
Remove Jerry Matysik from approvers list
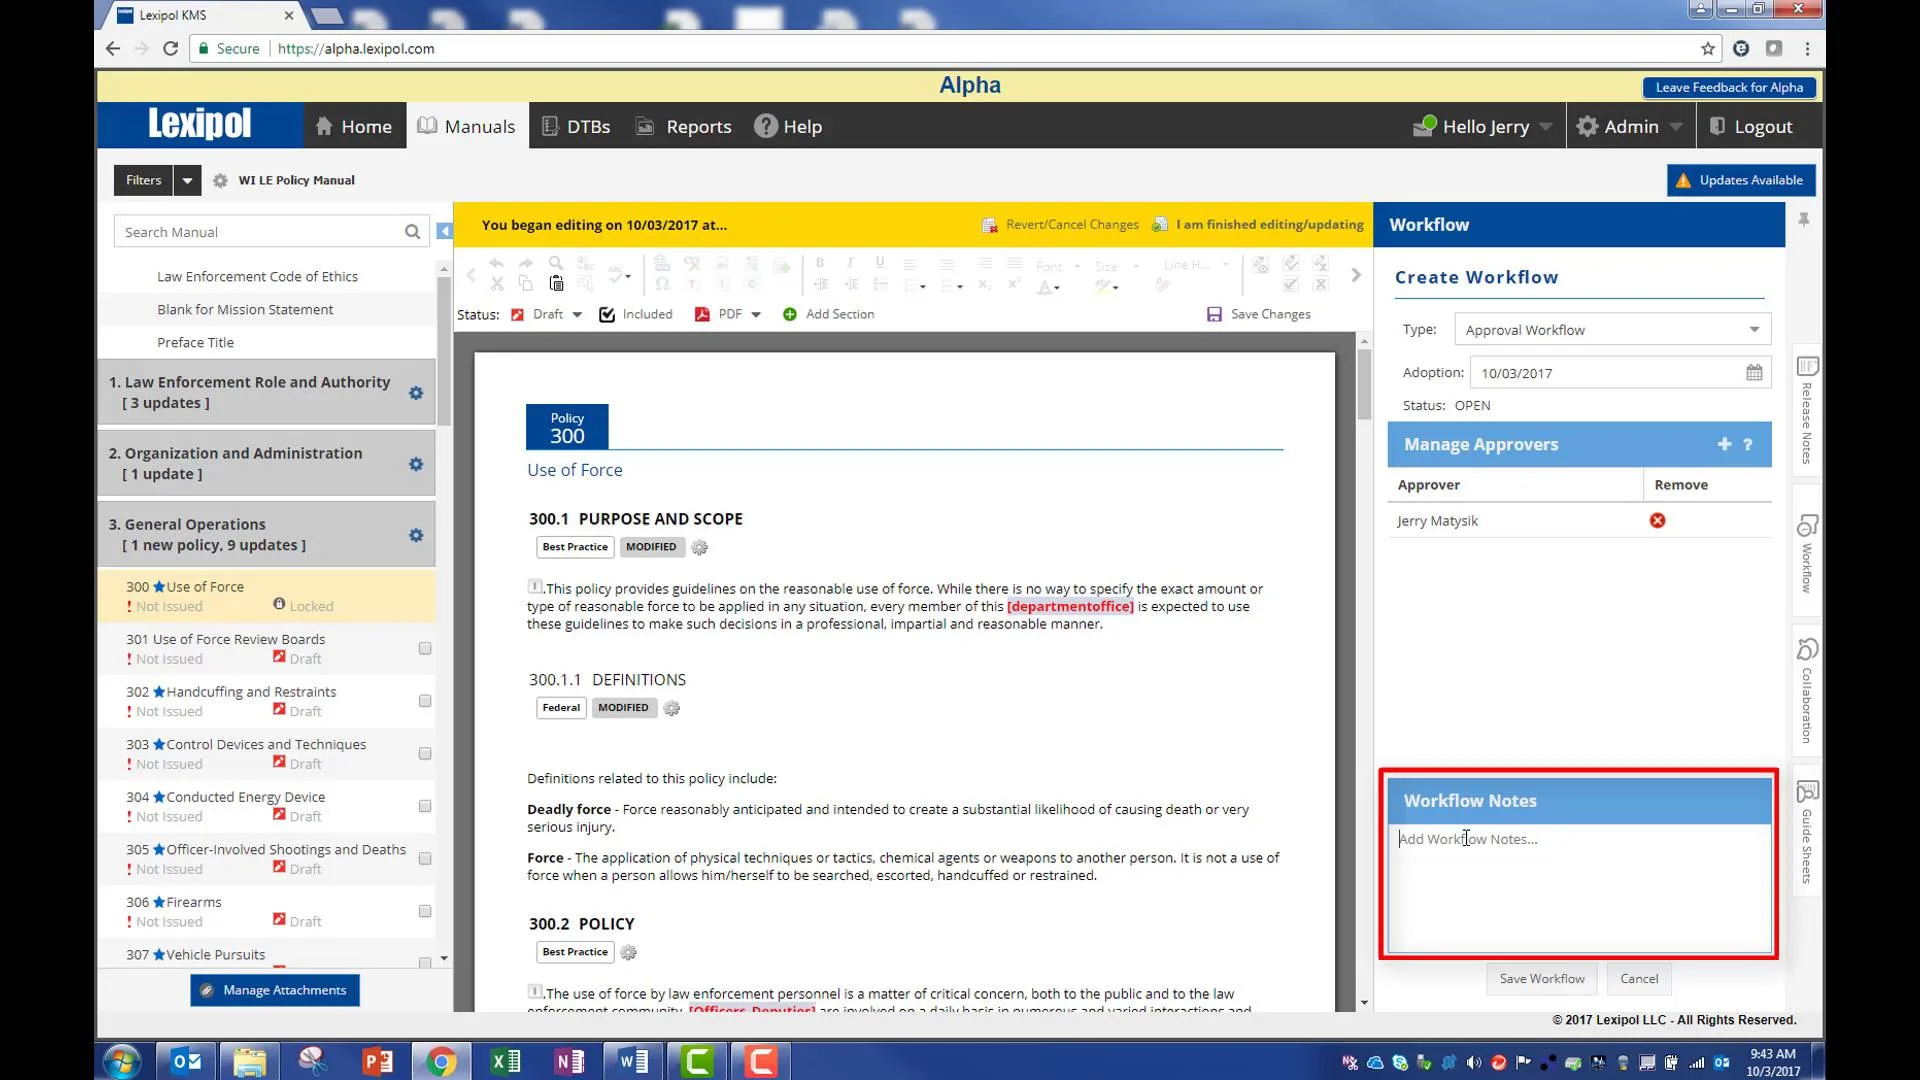tap(1657, 520)
